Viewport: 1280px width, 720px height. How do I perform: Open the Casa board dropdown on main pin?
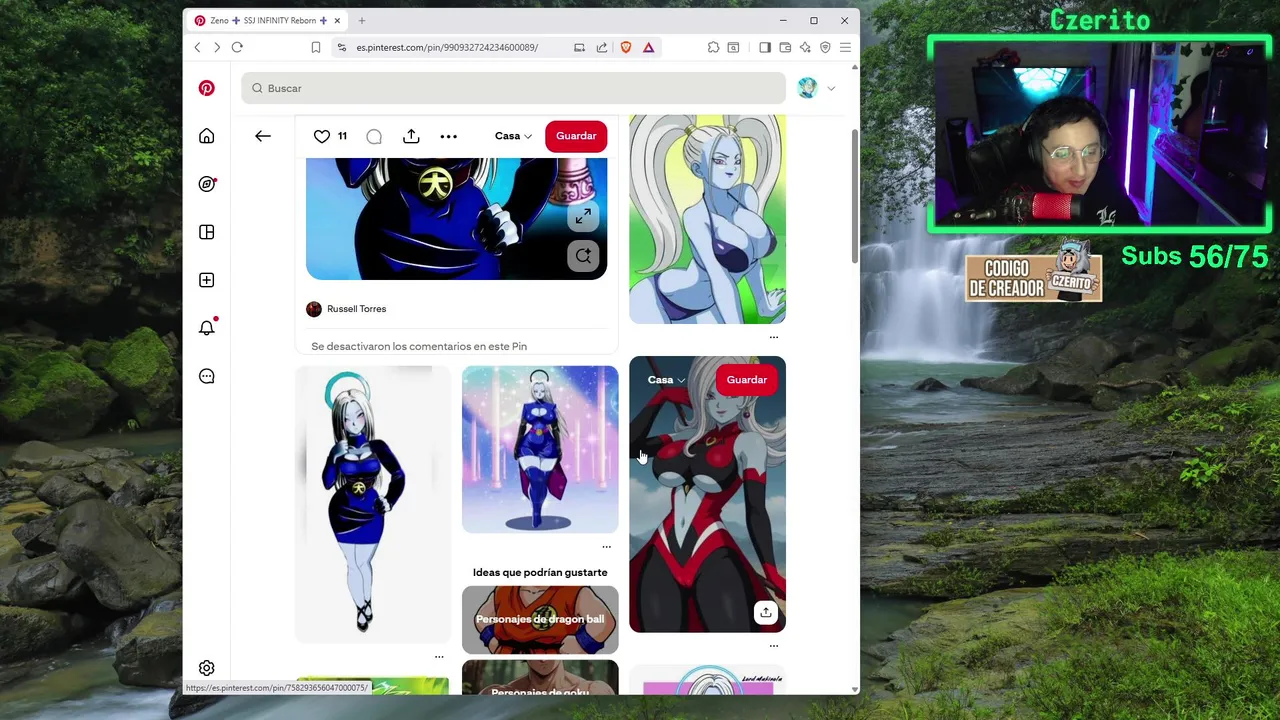tap(513, 136)
